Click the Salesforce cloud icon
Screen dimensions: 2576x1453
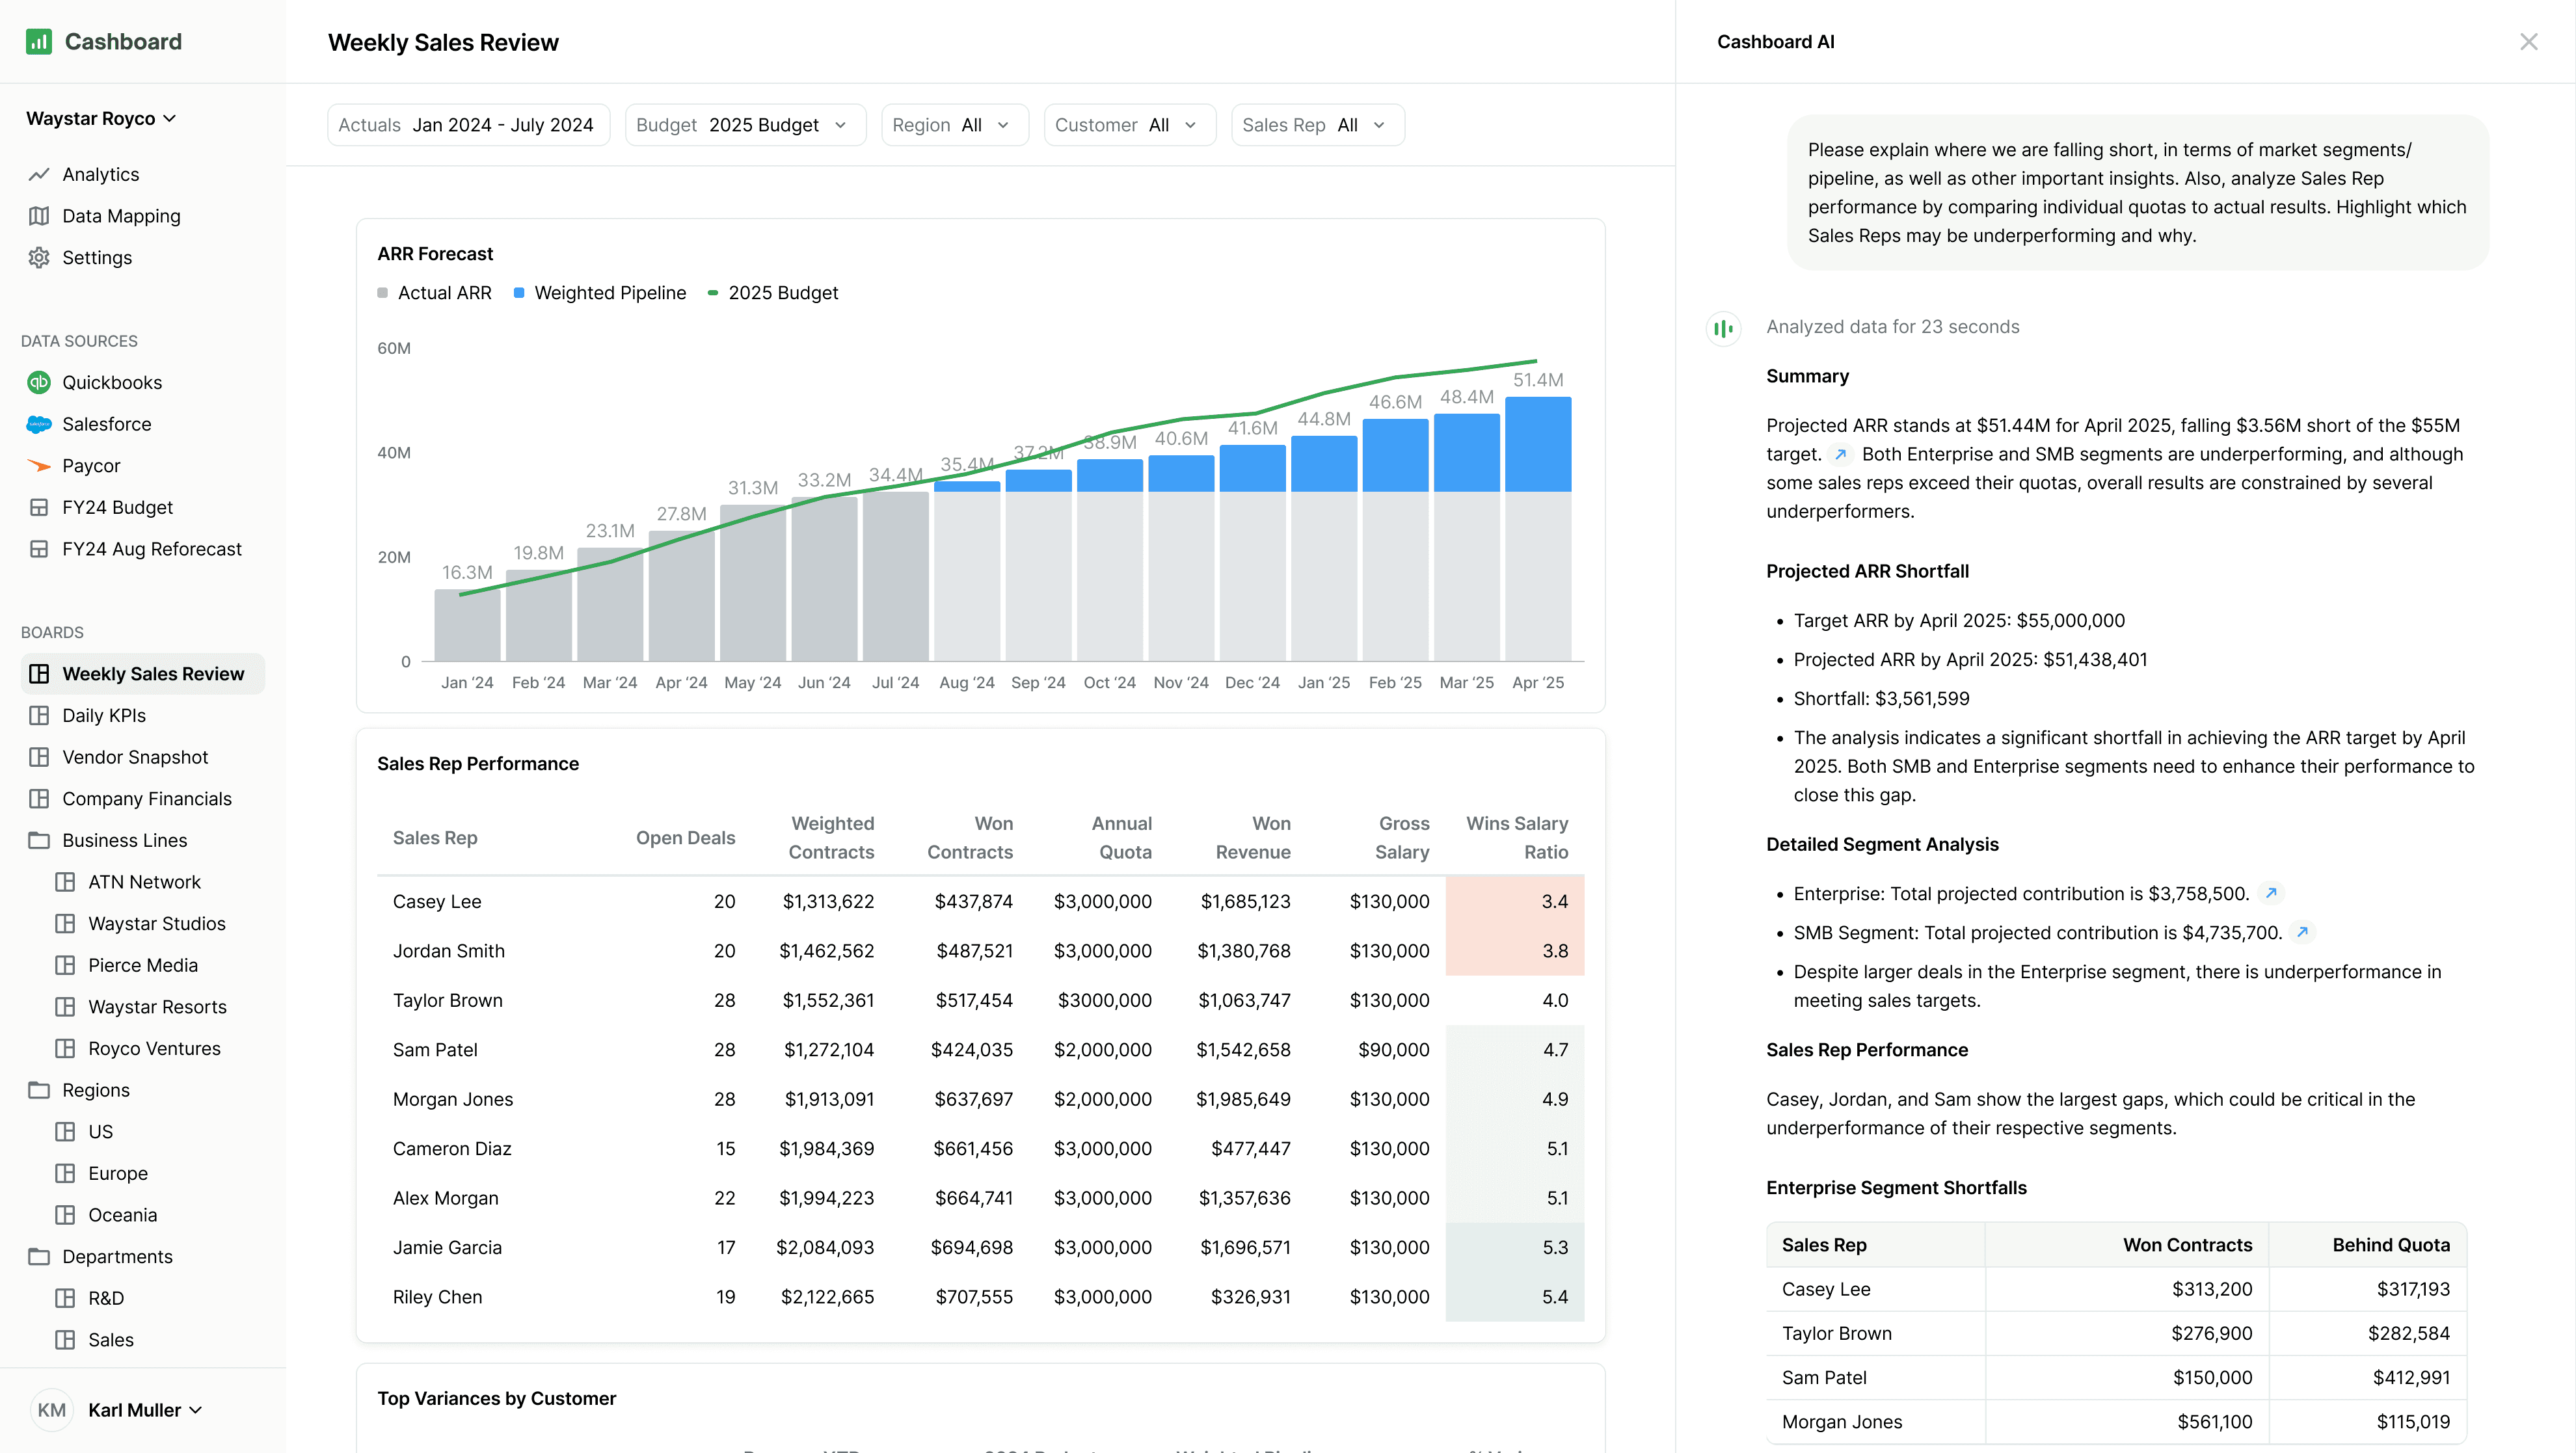(x=39, y=424)
